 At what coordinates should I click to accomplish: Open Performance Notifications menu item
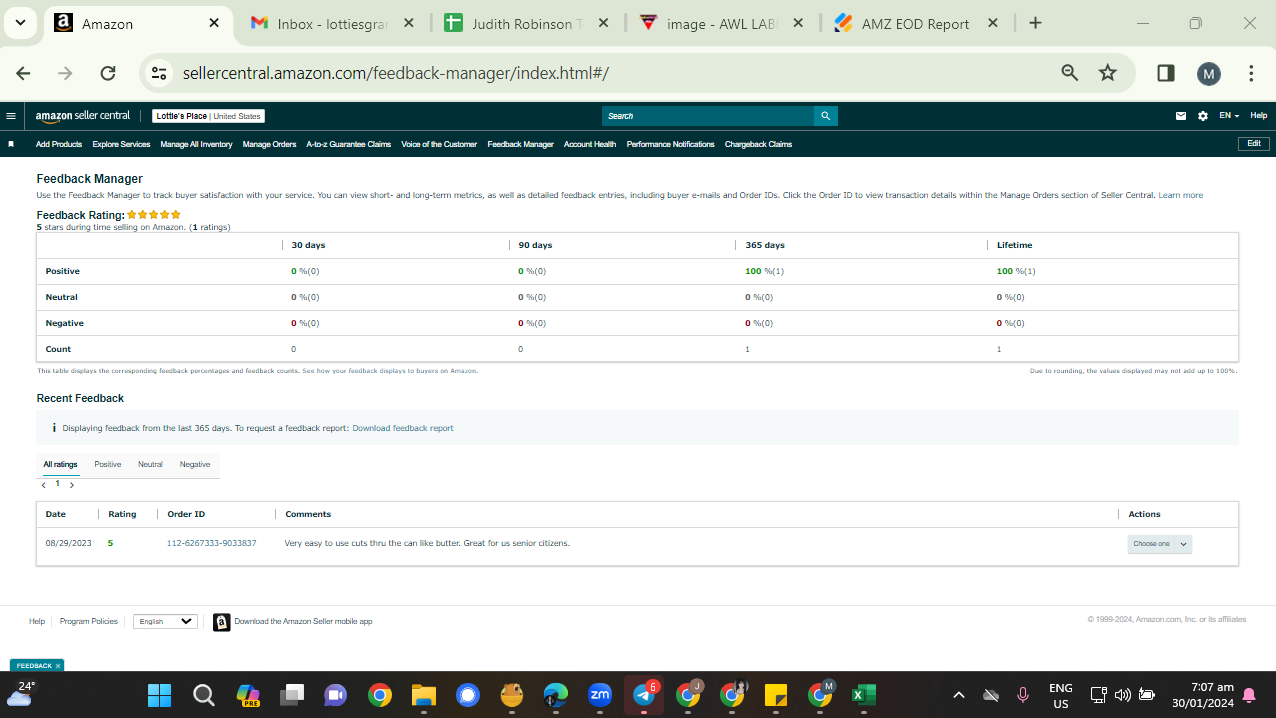(x=670, y=144)
